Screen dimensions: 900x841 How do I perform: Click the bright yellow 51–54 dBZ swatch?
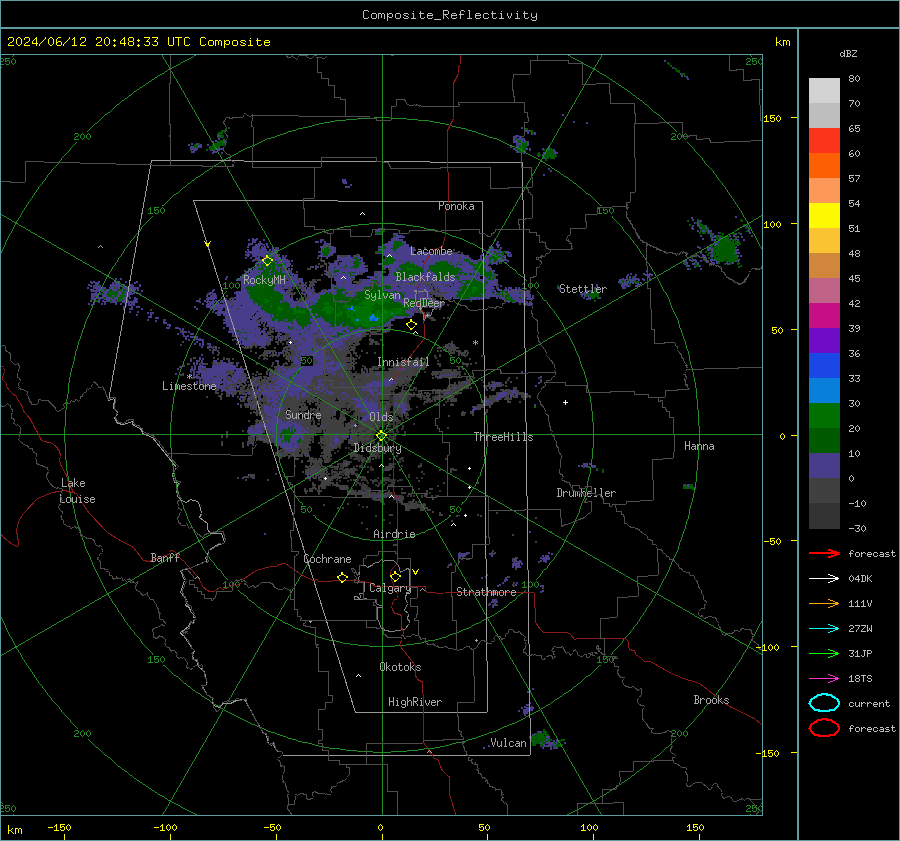[824, 216]
